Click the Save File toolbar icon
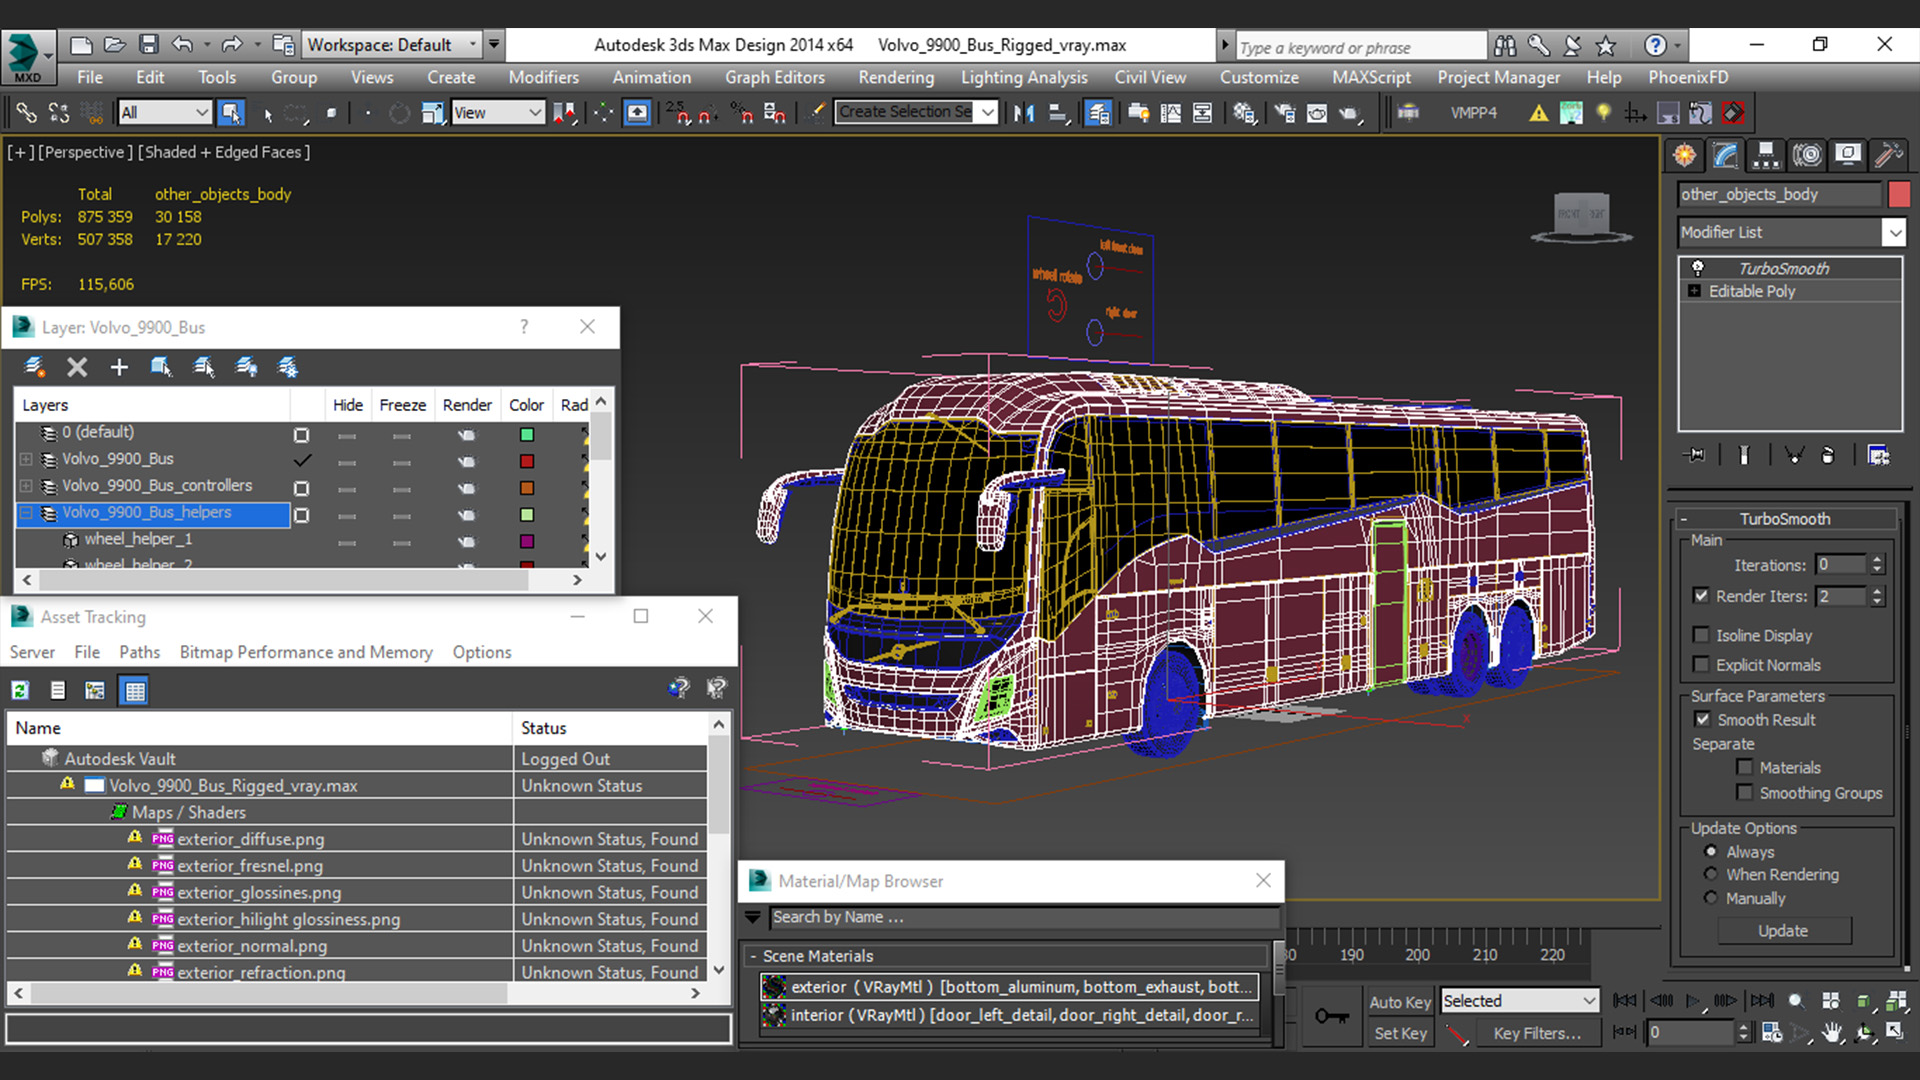The image size is (1920, 1080). pyautogui.click(x=149, y=45)
